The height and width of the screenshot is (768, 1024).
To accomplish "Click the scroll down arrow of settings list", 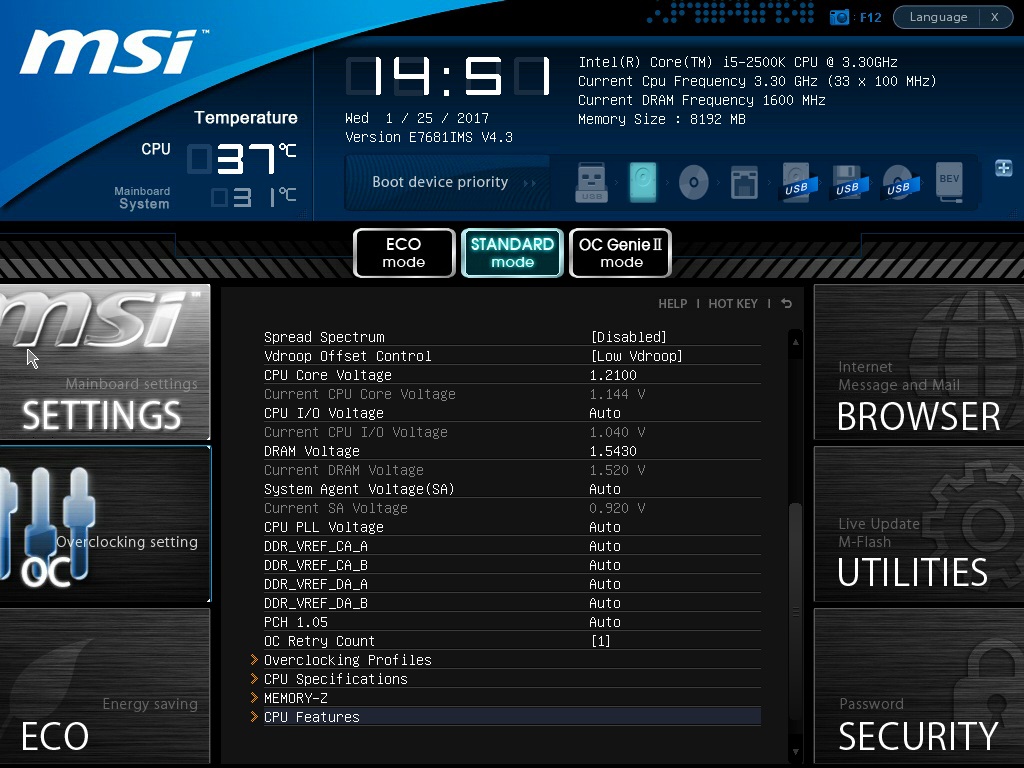I will [x=795, y=752].
